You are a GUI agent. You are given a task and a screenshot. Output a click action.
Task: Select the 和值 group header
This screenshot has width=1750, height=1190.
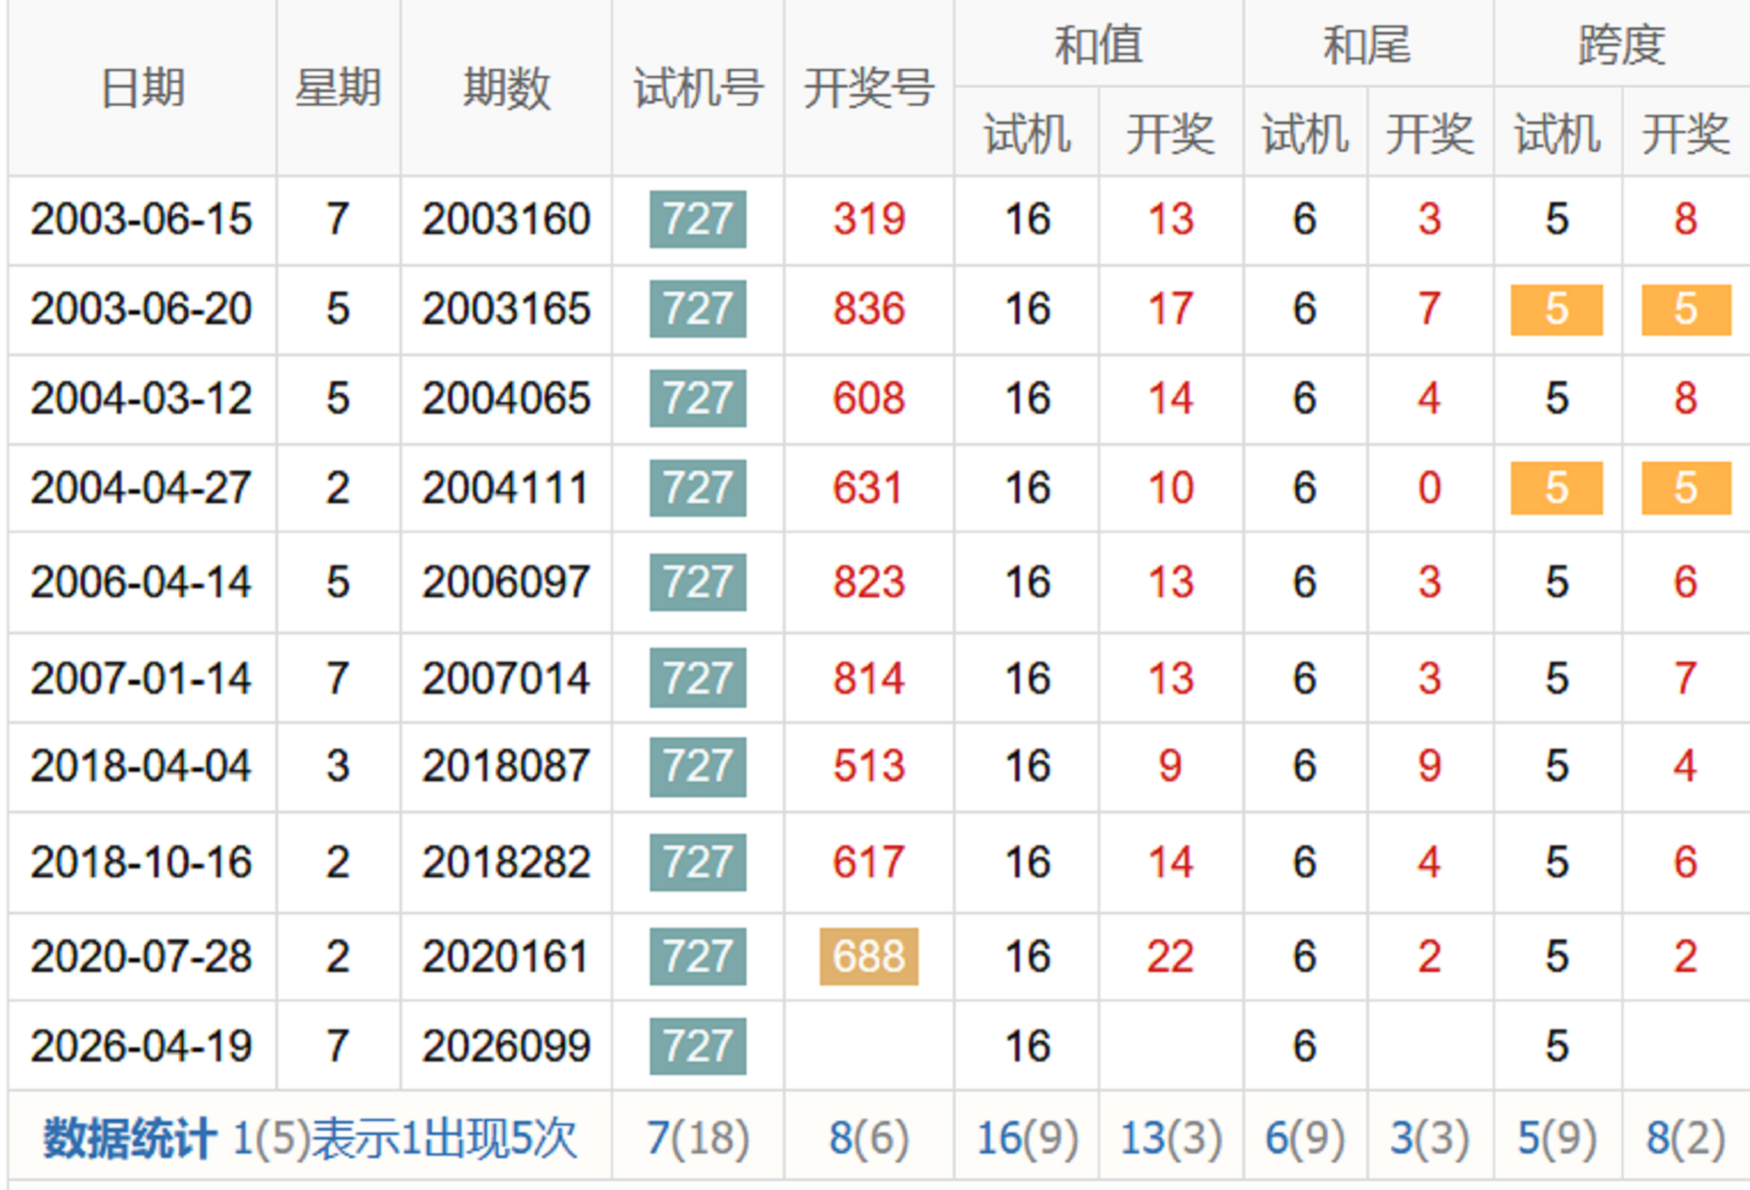[x=1098, y=45]
